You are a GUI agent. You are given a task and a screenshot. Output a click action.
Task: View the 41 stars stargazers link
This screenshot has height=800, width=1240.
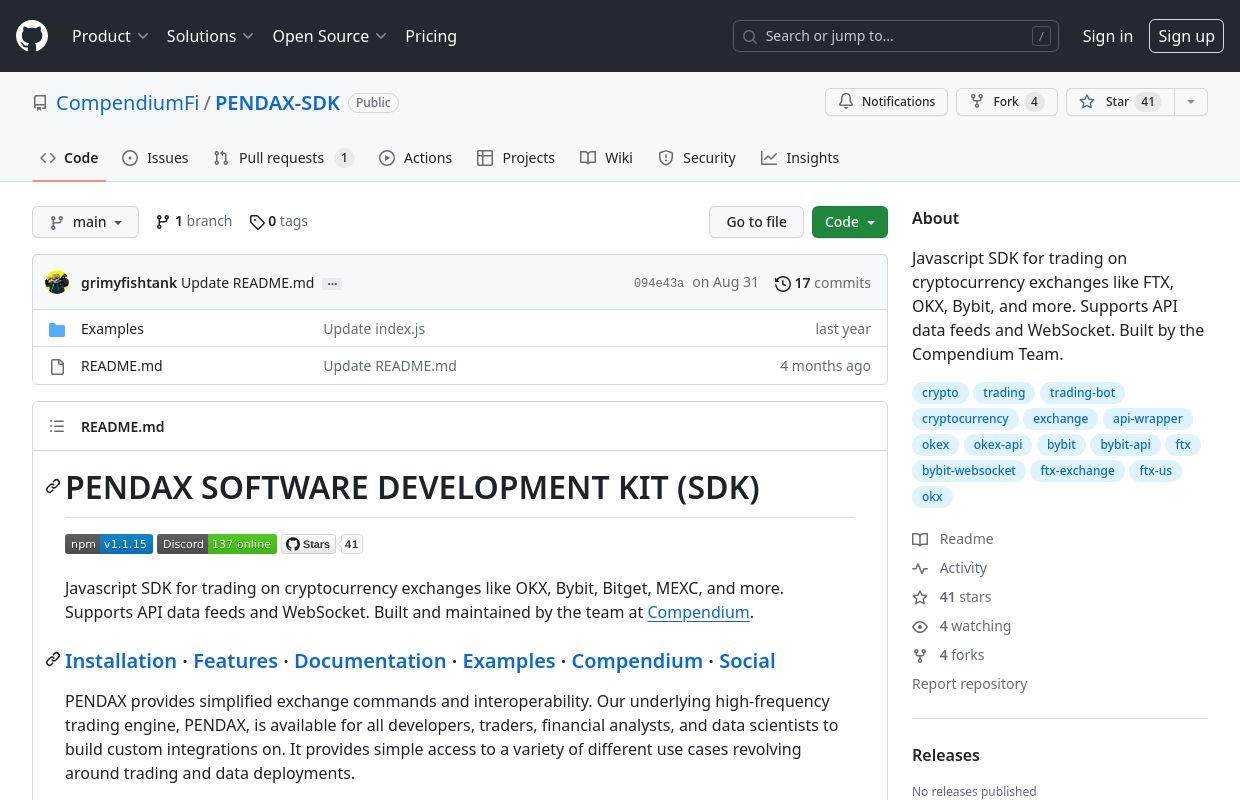point(952,597)
